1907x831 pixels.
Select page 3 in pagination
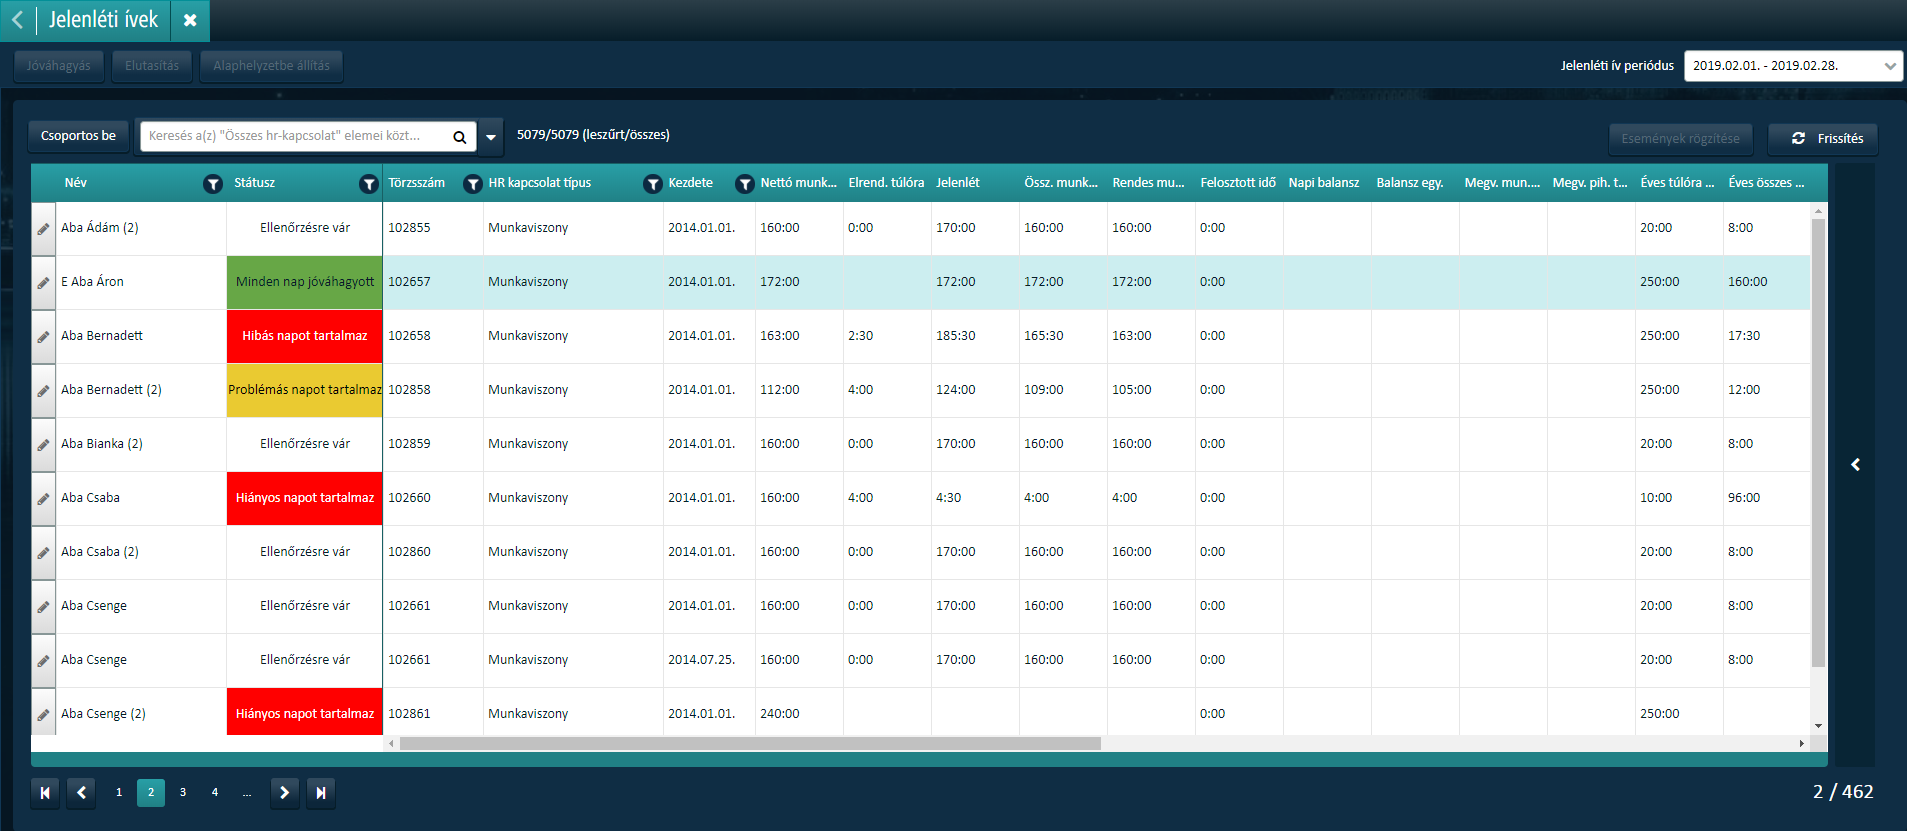(183, 792)
